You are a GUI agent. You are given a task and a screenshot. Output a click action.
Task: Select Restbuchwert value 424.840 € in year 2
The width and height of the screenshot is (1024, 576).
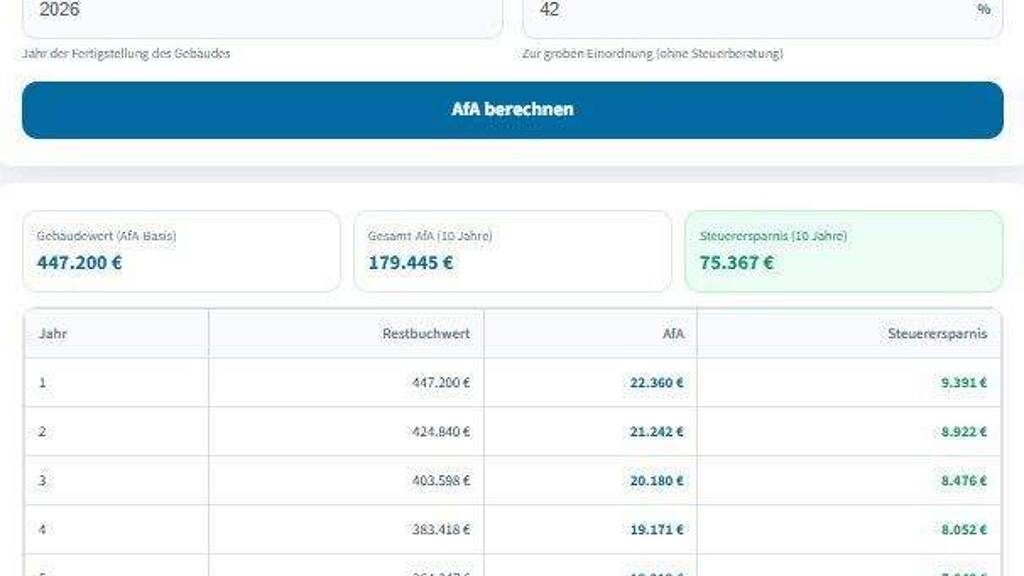pyautogui.click(x=441, y=432)
